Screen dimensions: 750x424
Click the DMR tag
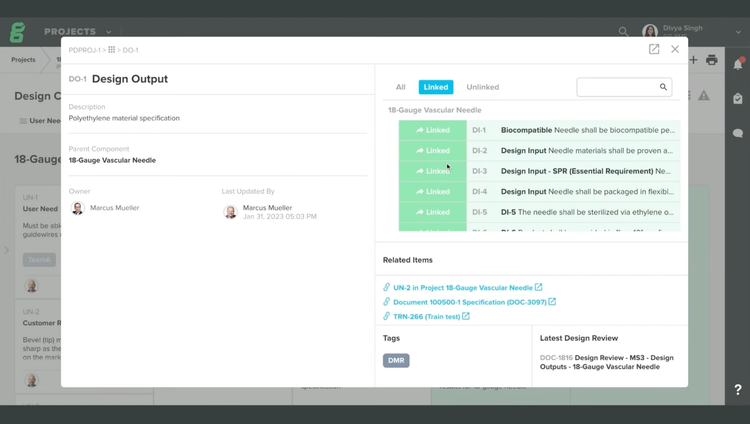point(396,360)
